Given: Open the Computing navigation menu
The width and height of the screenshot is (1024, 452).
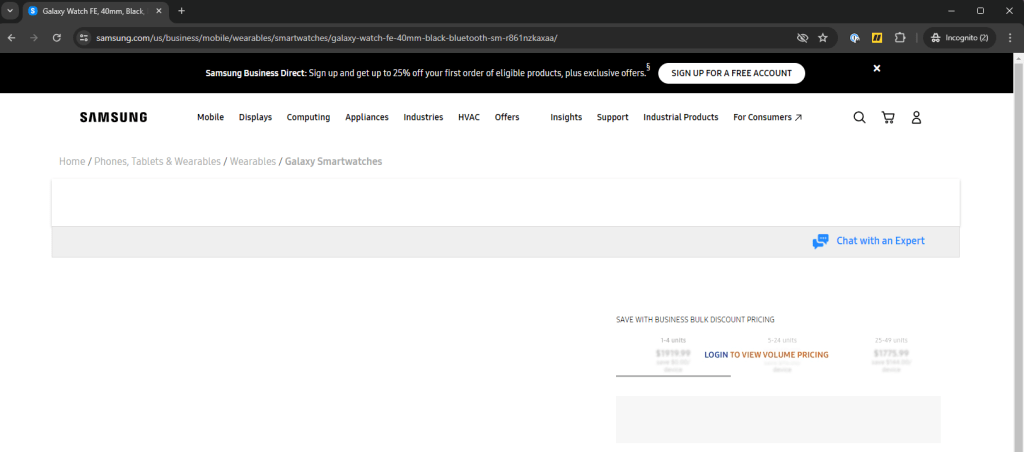Looking at the screenshot, I should point(308,117).
